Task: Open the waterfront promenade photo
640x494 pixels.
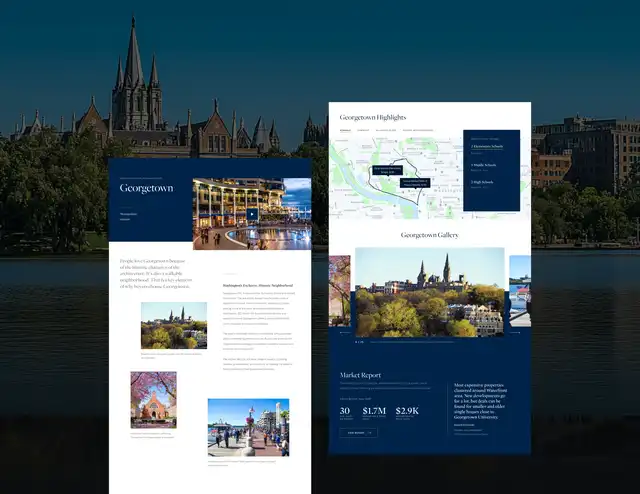Action: pyautogui.click(x=248, y=427)
